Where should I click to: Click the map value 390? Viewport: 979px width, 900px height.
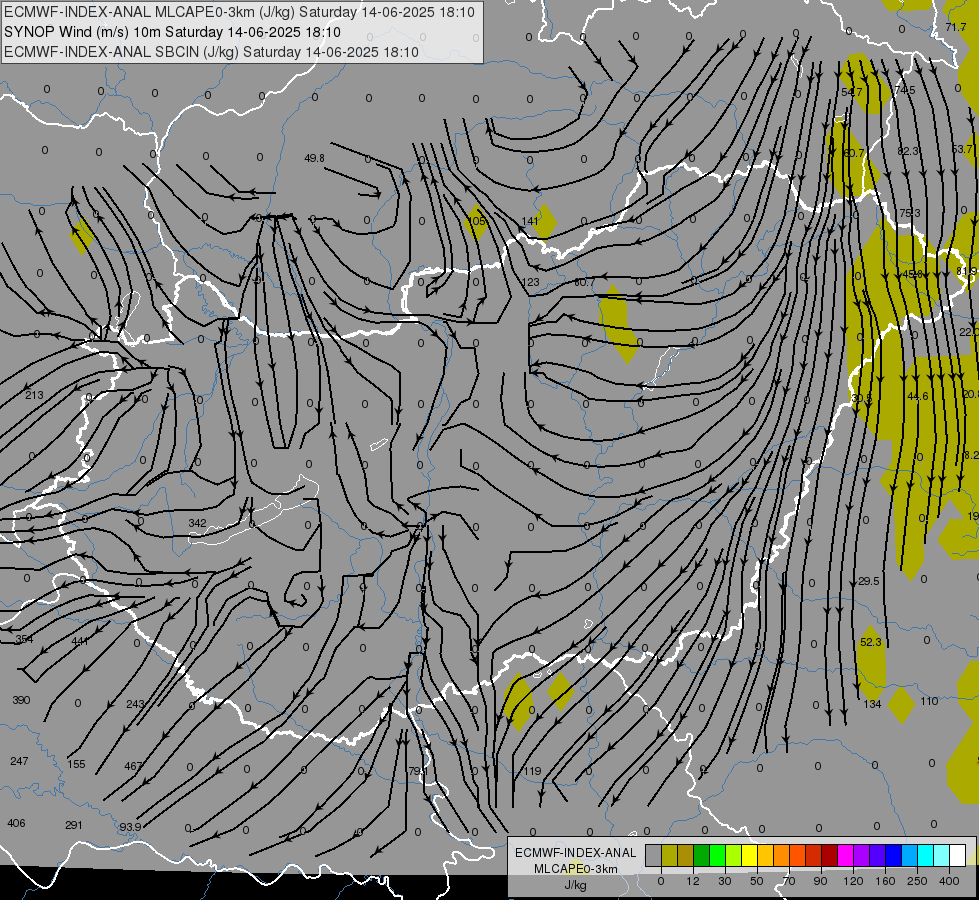pyautogui.click(x=21, y=700)
